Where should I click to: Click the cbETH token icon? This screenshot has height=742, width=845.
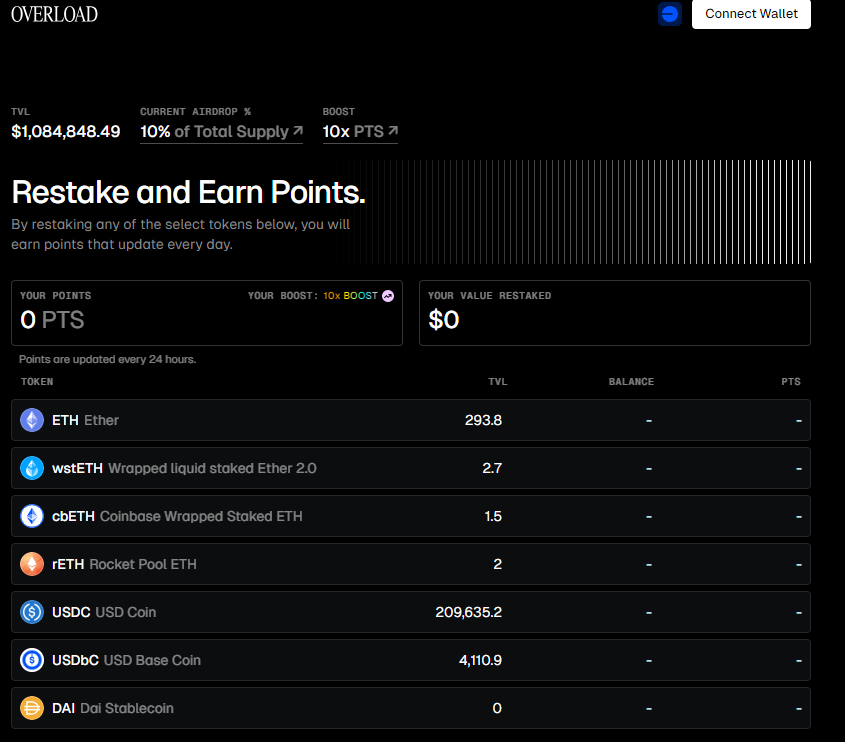click(32, 516)
